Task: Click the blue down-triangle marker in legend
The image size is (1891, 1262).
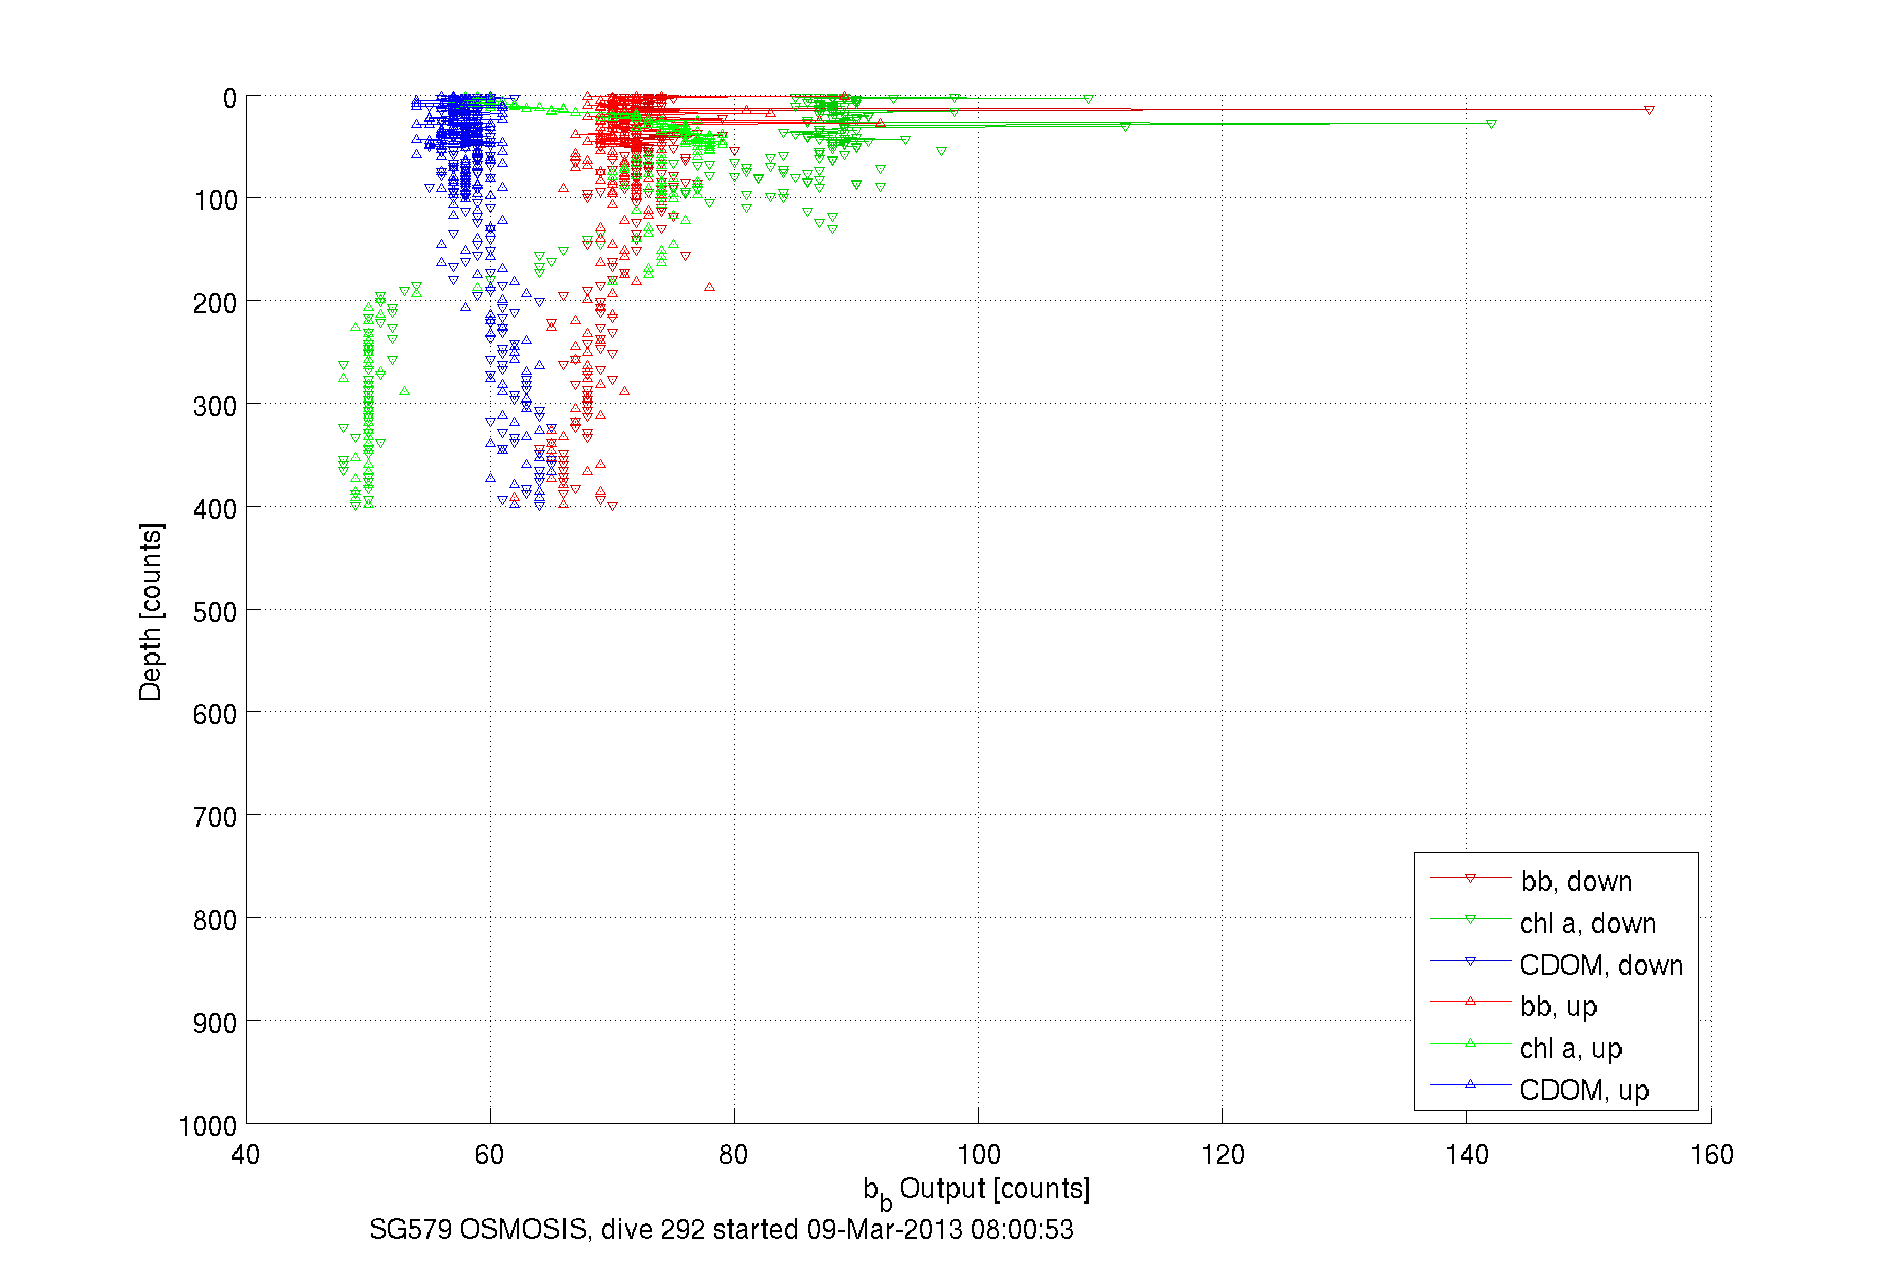Action: point(1470,961)
